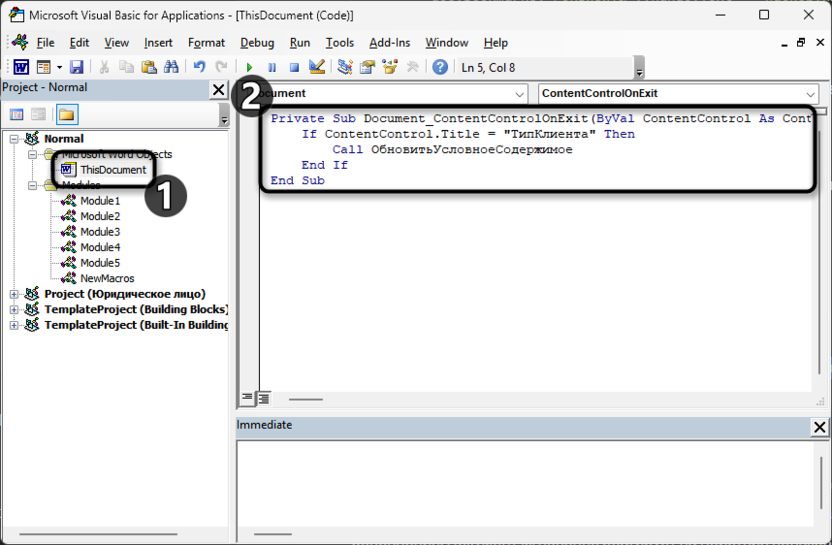Open the Debug menu
Screen dimensions: 832x545
257,43
